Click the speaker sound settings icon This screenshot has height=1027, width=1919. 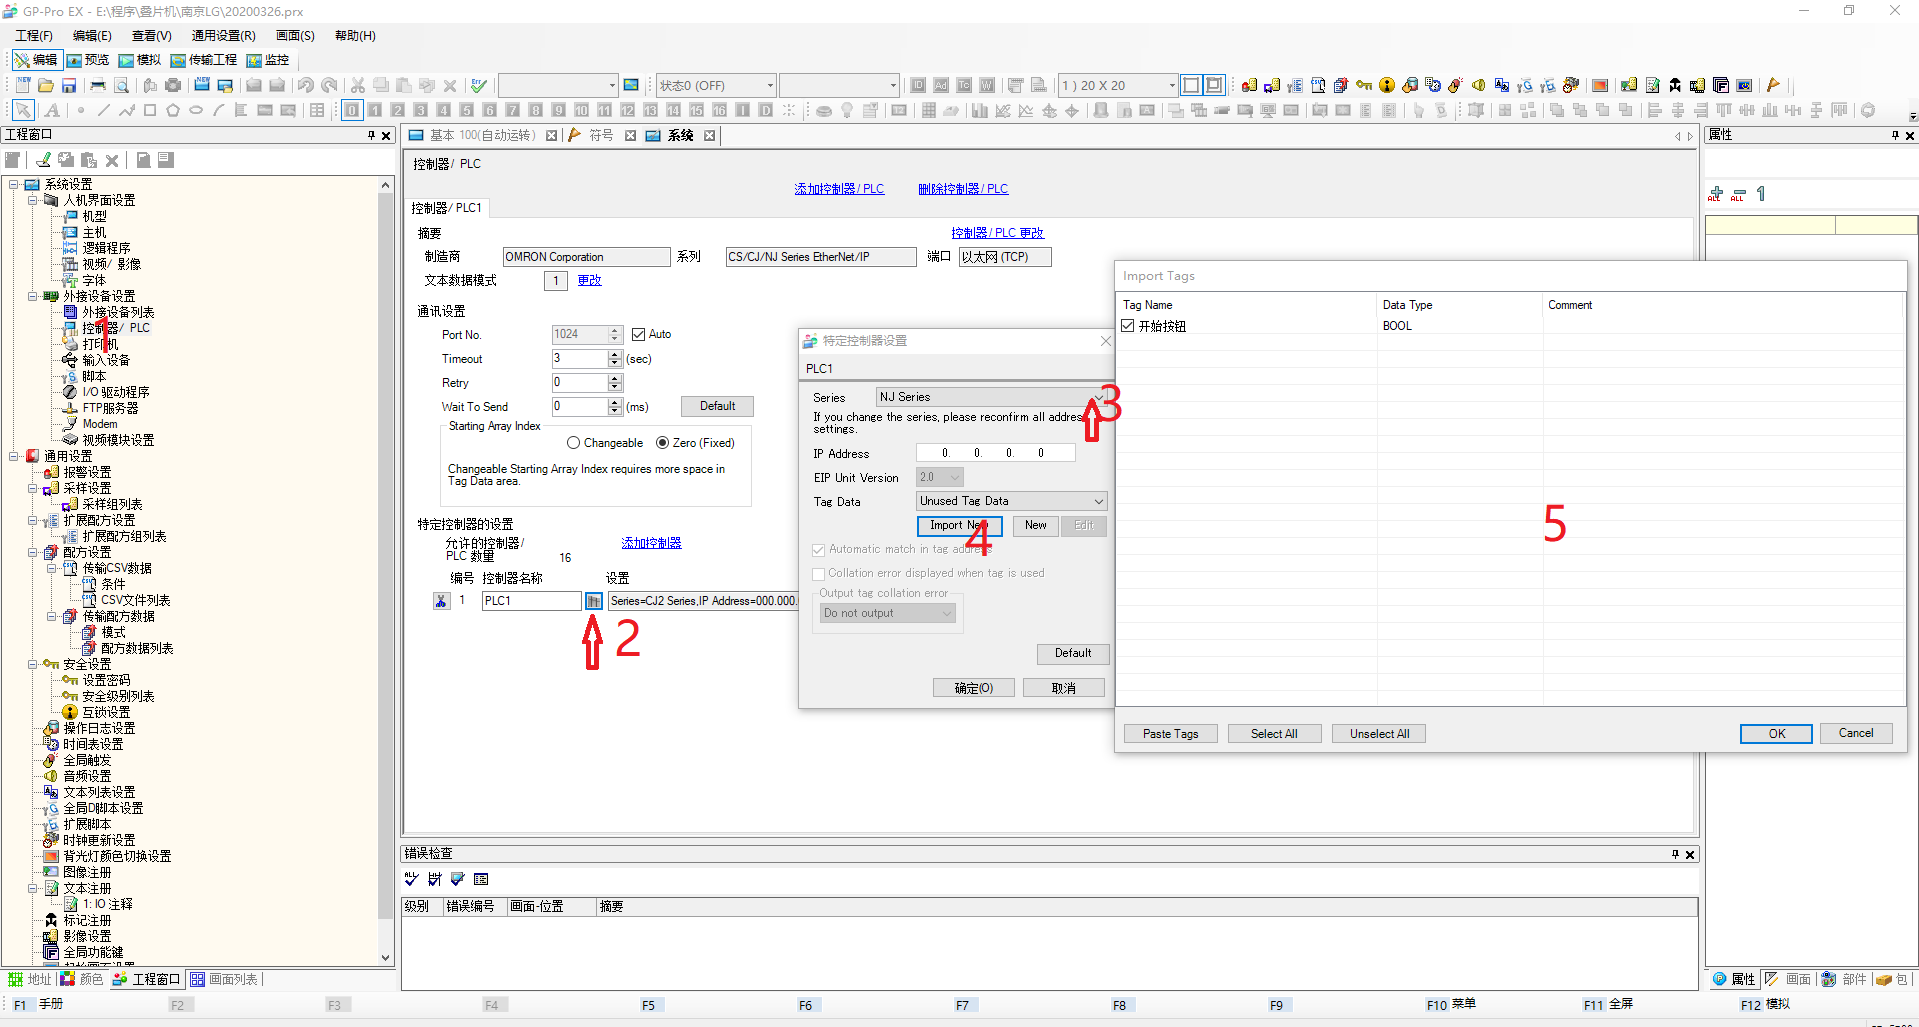[x=1478, y=86]
